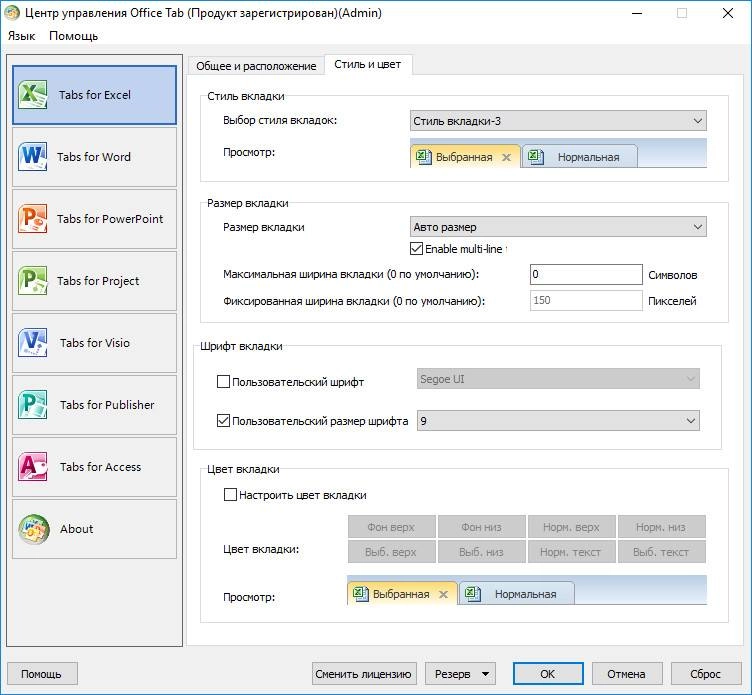The width and height of the screenshot is (752, 695).
Task: Select the Project icon in sidebar
Action: pyautogui.click(x=33, y=280)
